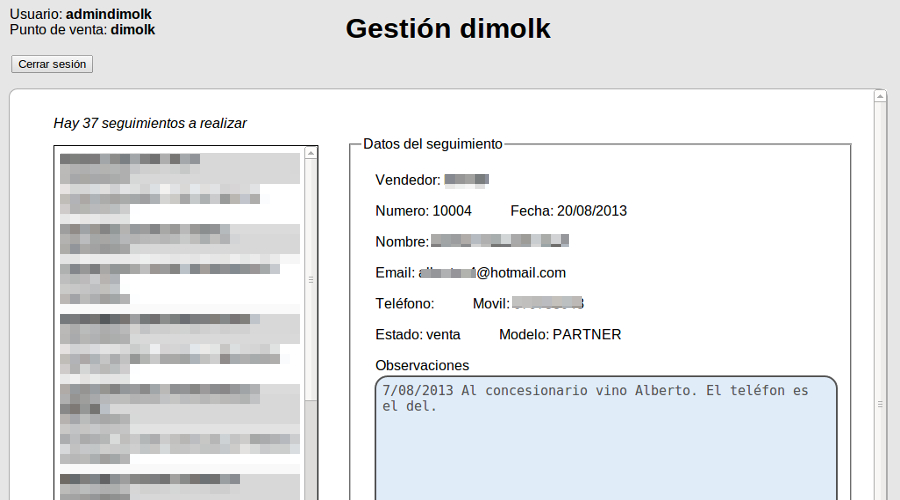Image resolution: width=900 pixels, height=500 pixels.
Task: Click the Cerrar sesión button
Action: click(52, 64)
